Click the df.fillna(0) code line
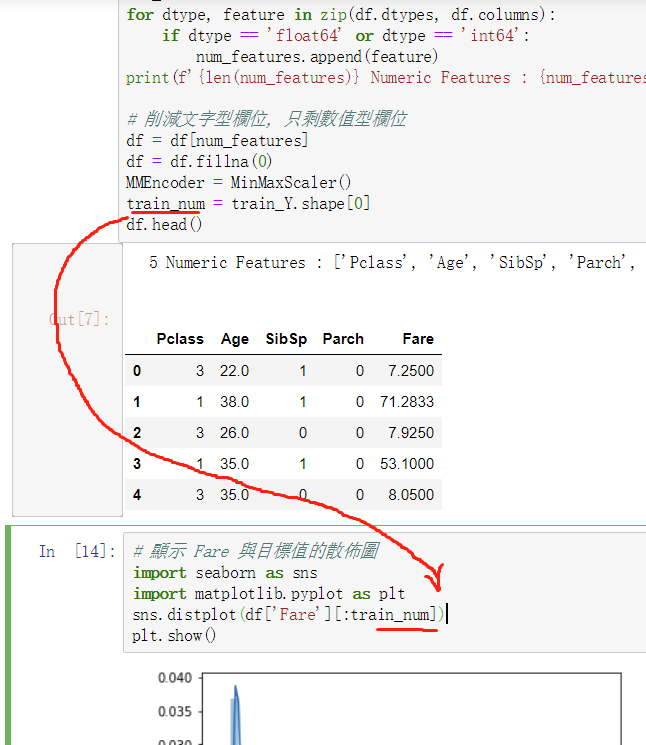 pyautogui.click(x=199, y=161)
